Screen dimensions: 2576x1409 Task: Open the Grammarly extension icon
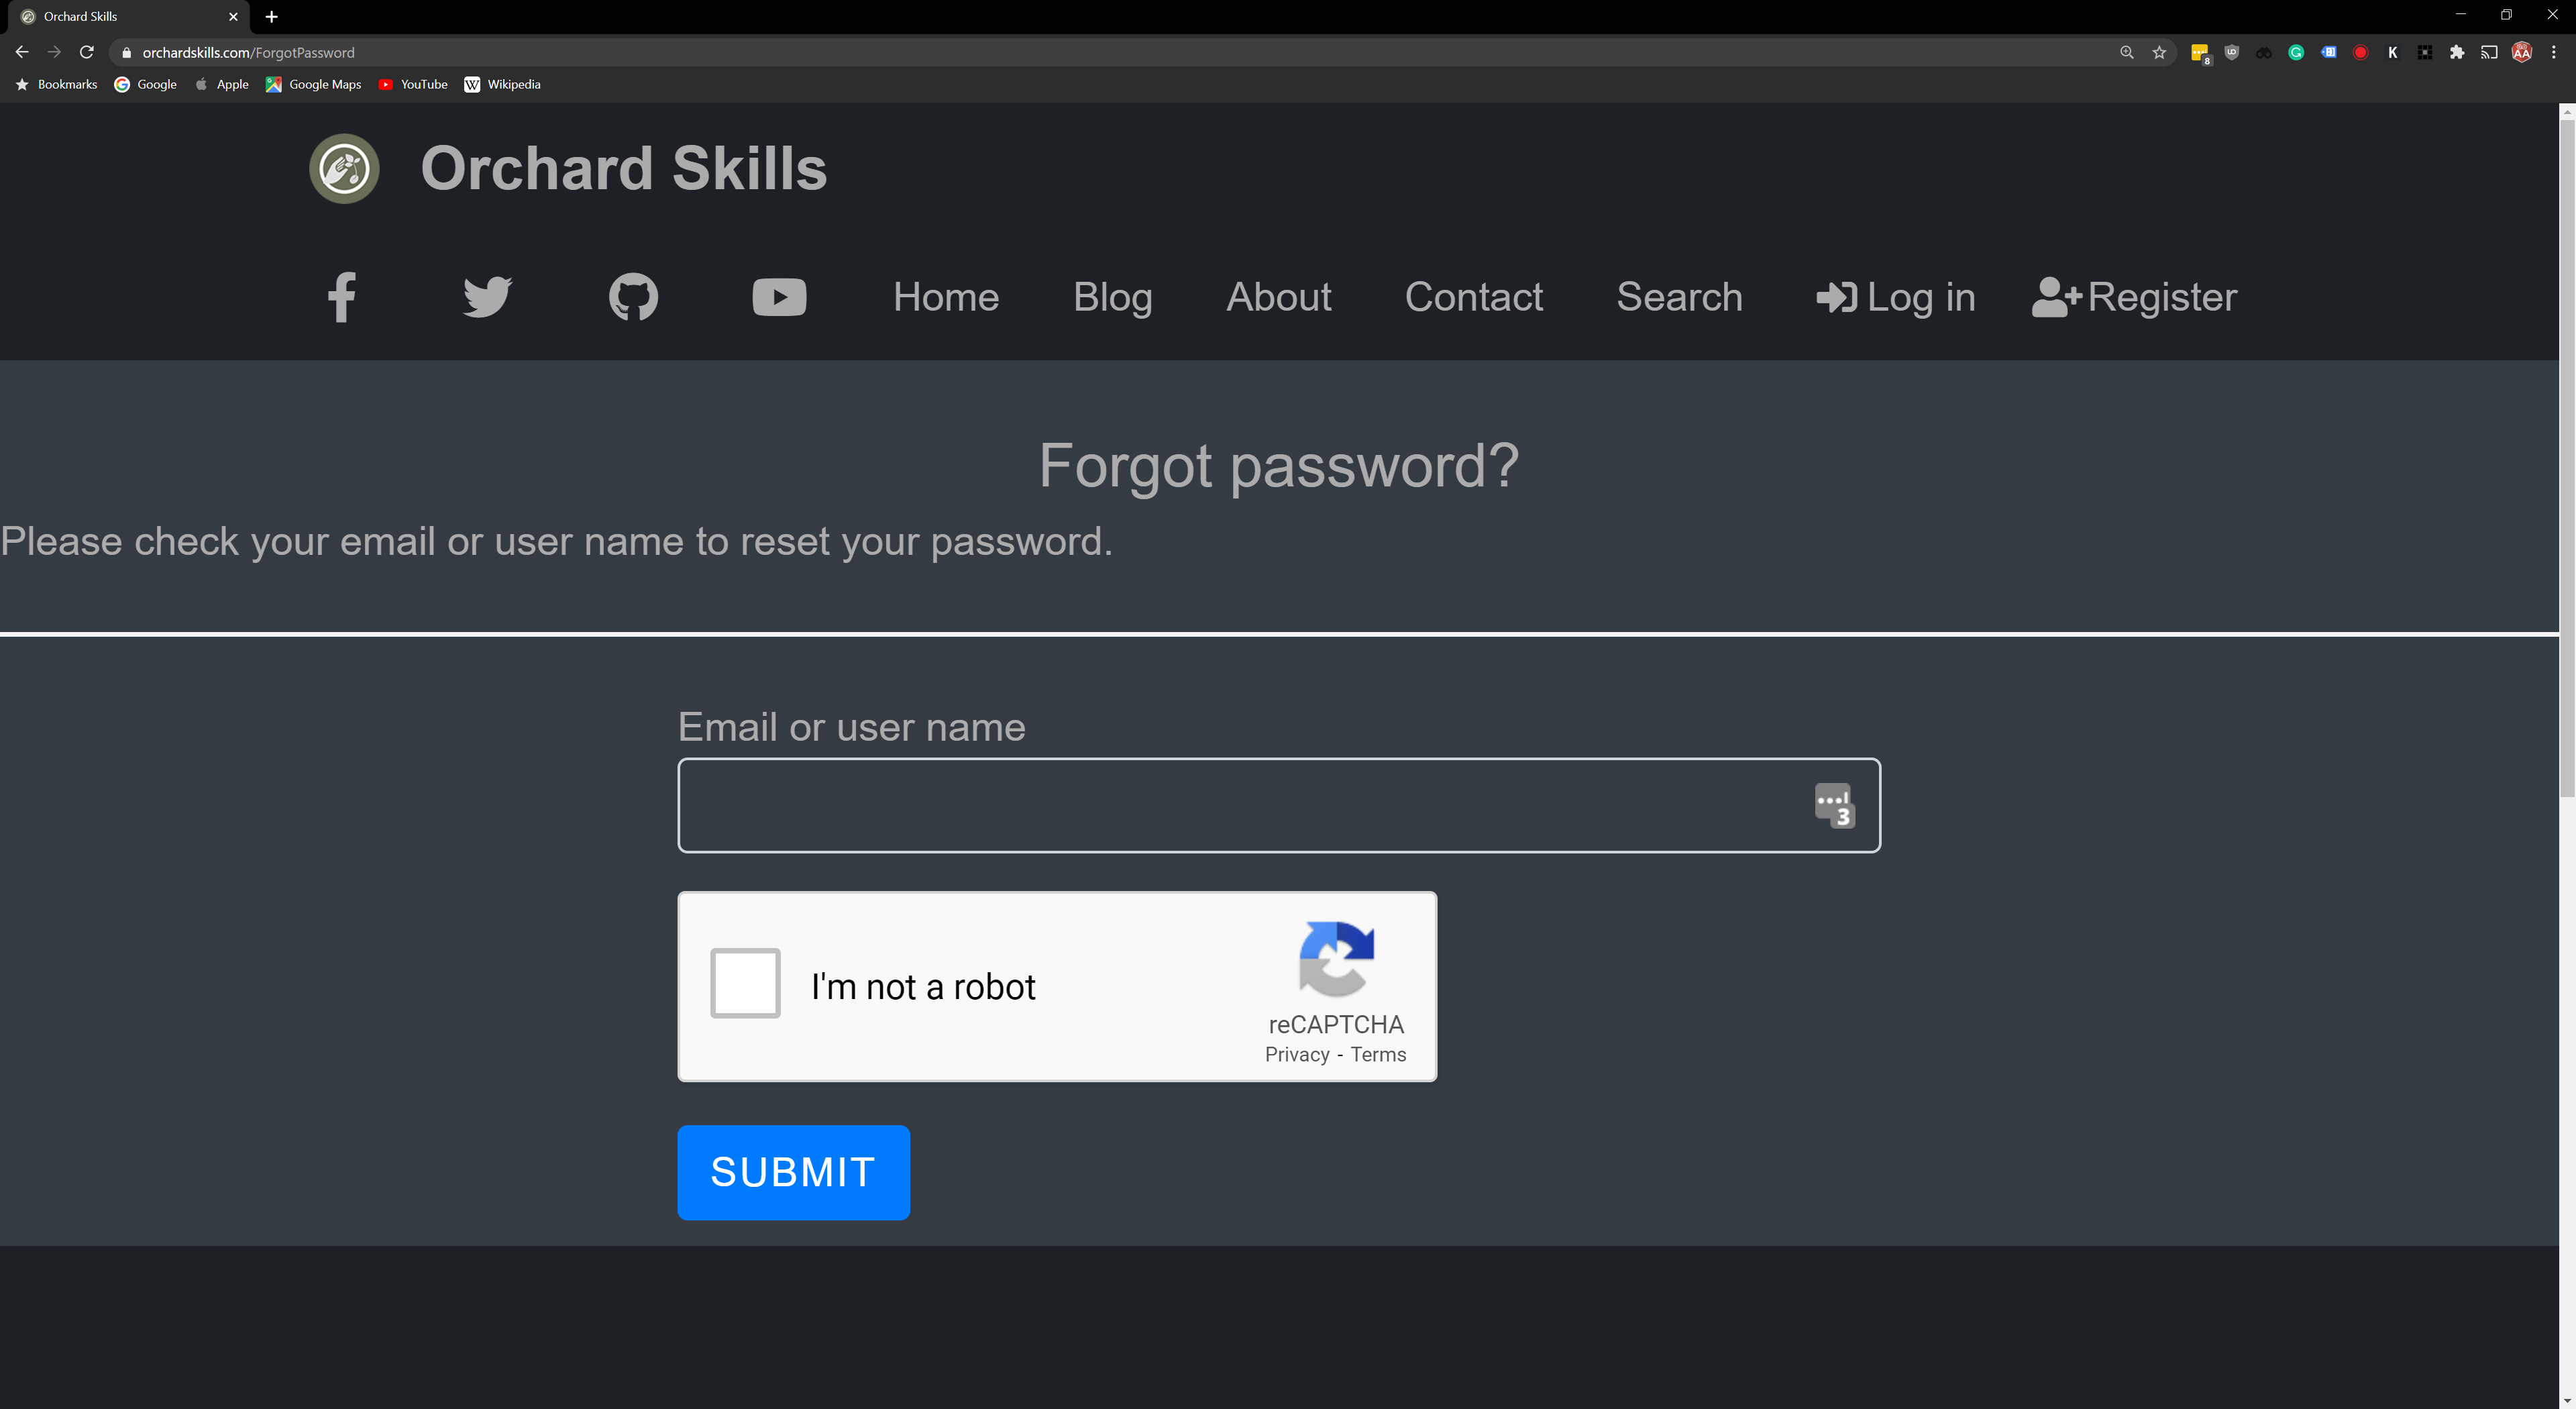2296,52
